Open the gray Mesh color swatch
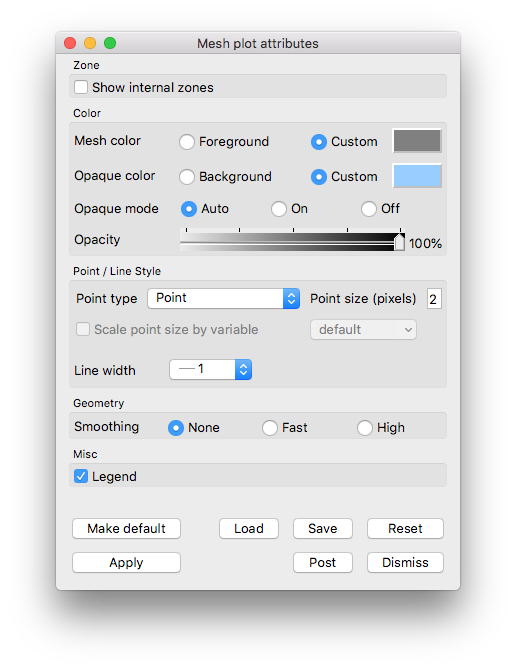 [x=417, y=141]
